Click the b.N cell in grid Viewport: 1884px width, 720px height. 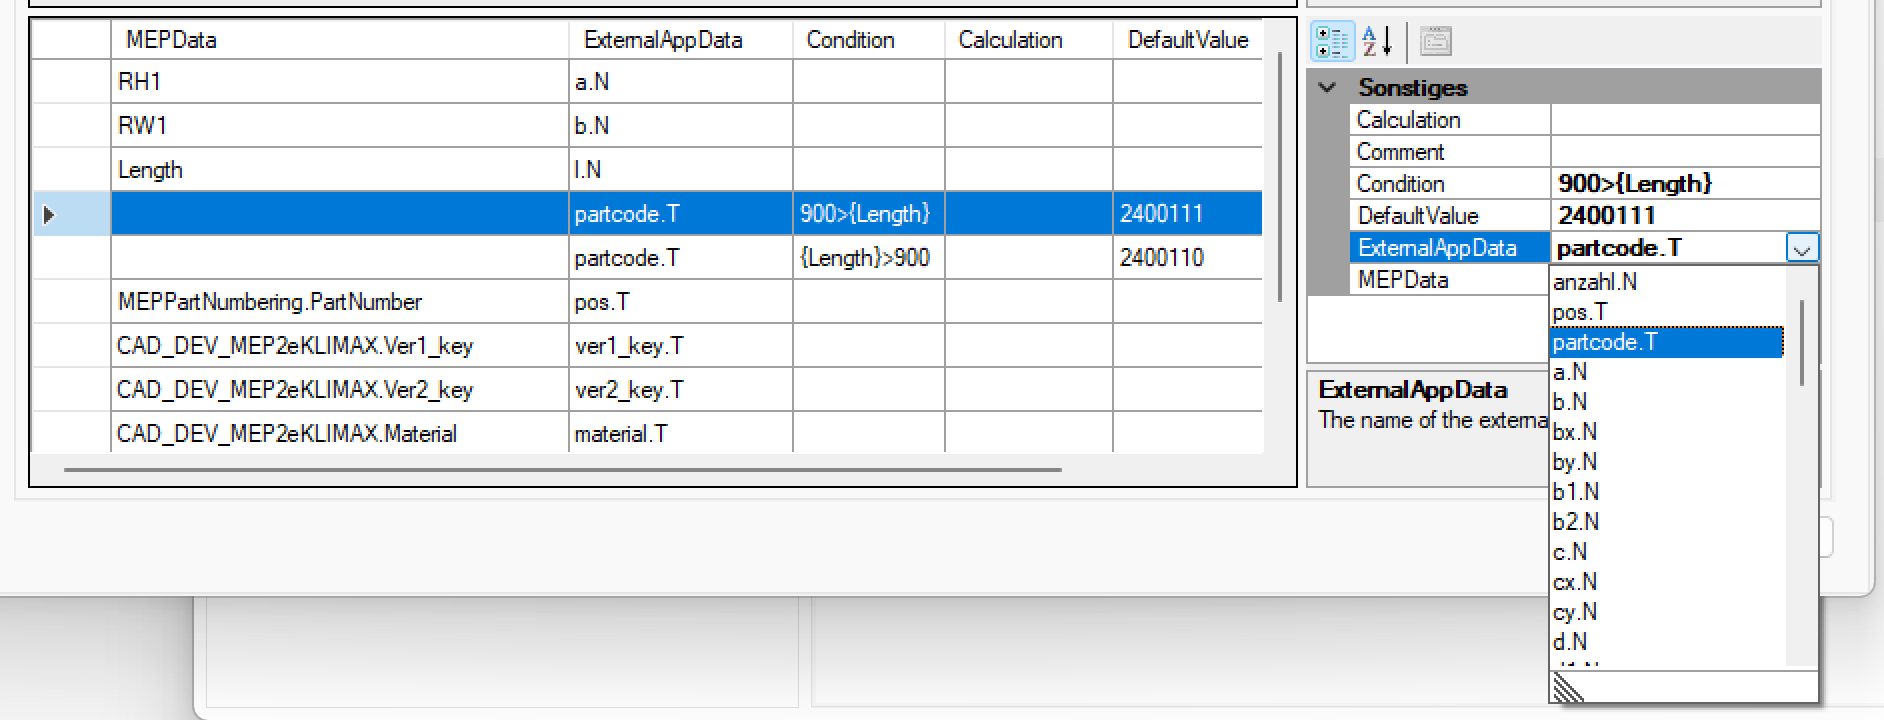tap(681, 126)
